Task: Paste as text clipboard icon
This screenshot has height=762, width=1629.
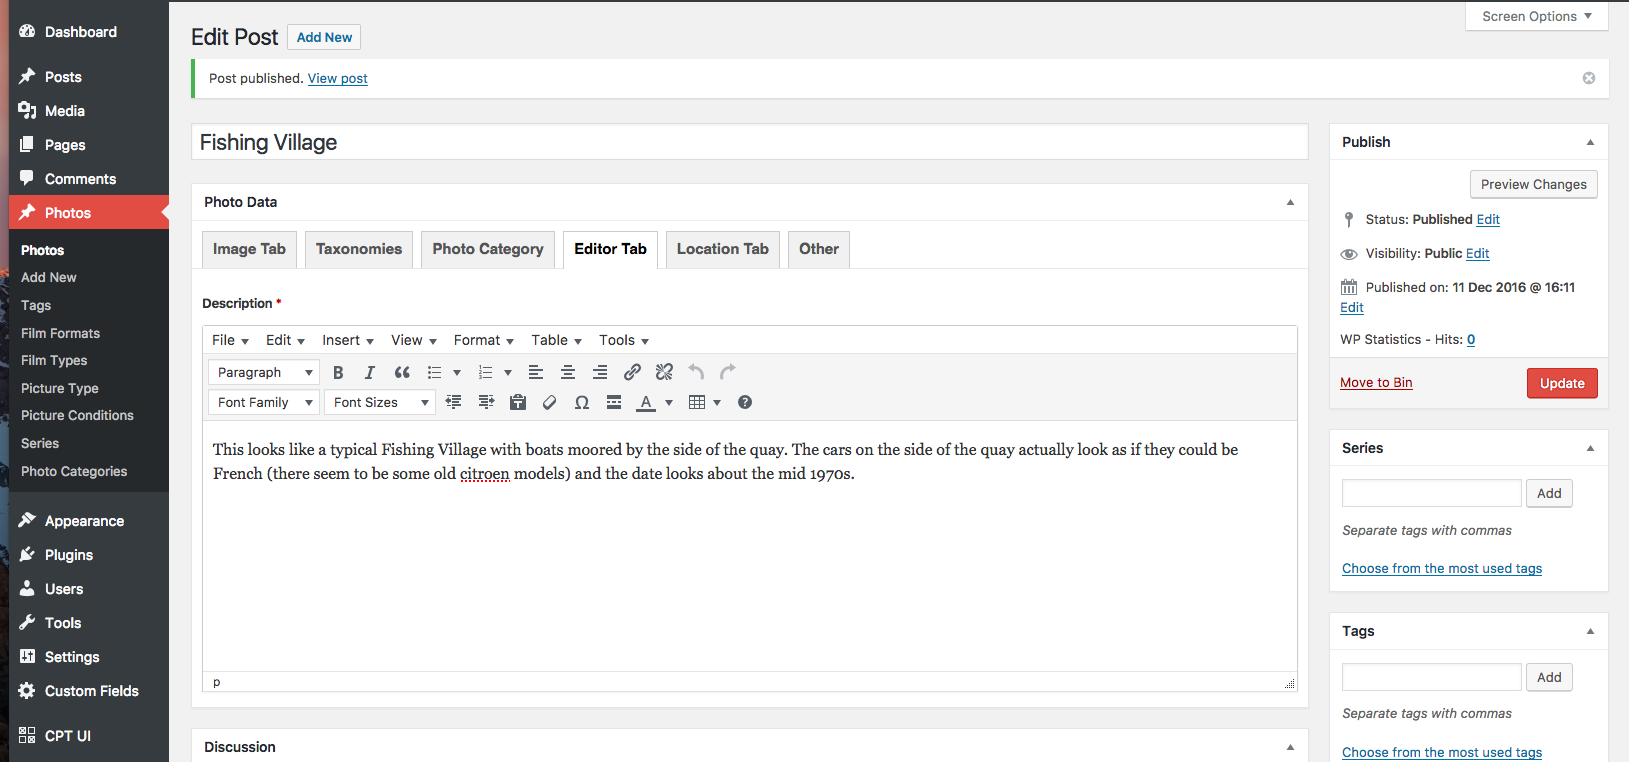Action: tap(518, 402)
